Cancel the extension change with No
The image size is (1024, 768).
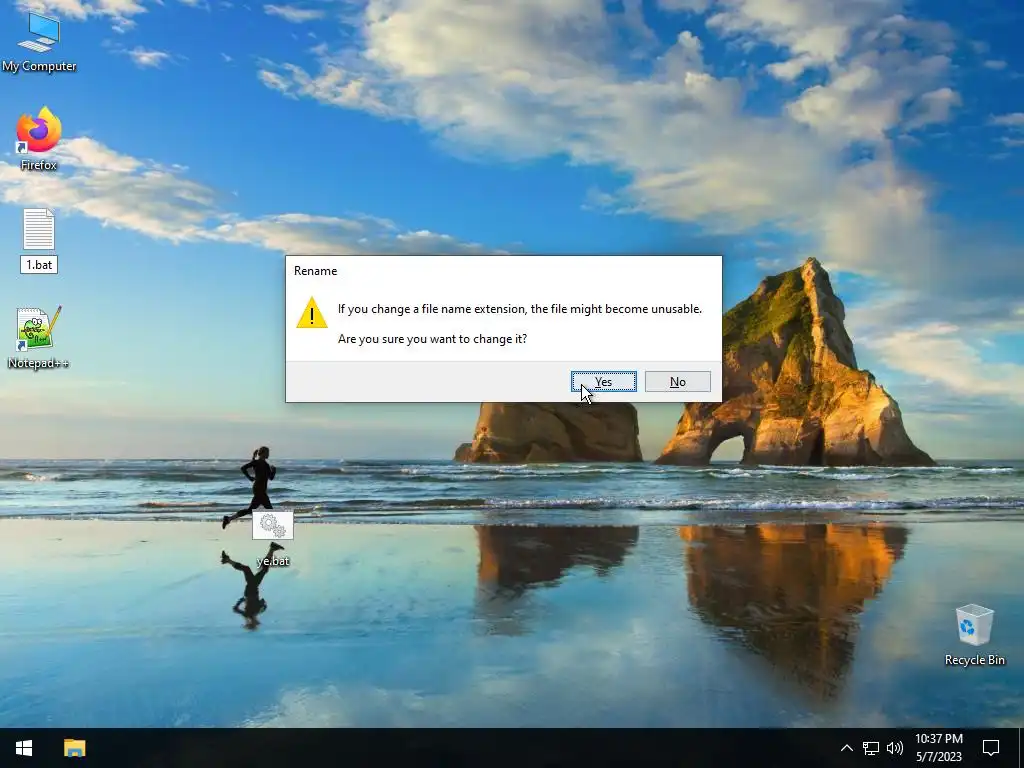pos(677,381)
